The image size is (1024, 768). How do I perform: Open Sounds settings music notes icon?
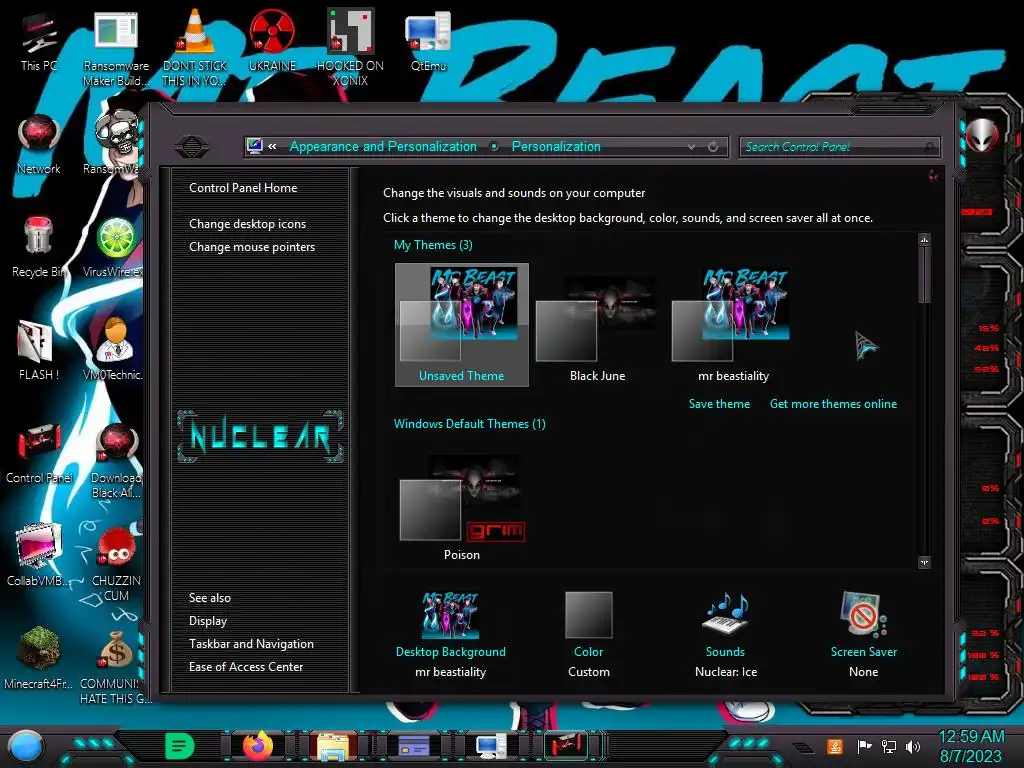[725, 613]
